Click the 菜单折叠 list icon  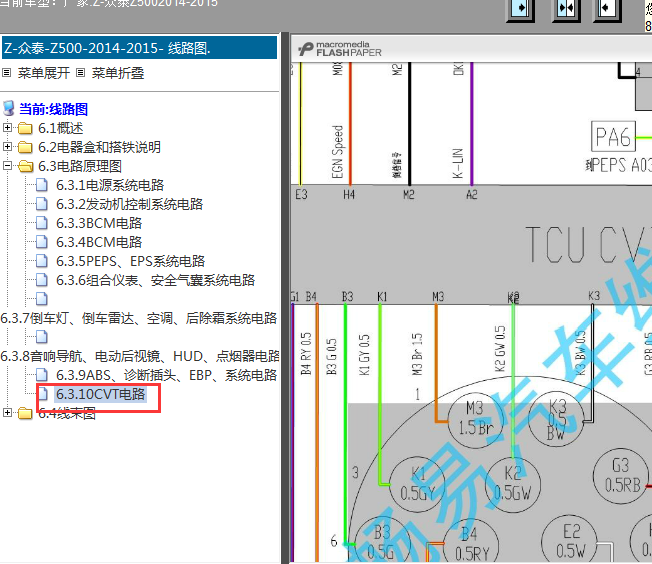pyautogui.click(x=81, y=73)
